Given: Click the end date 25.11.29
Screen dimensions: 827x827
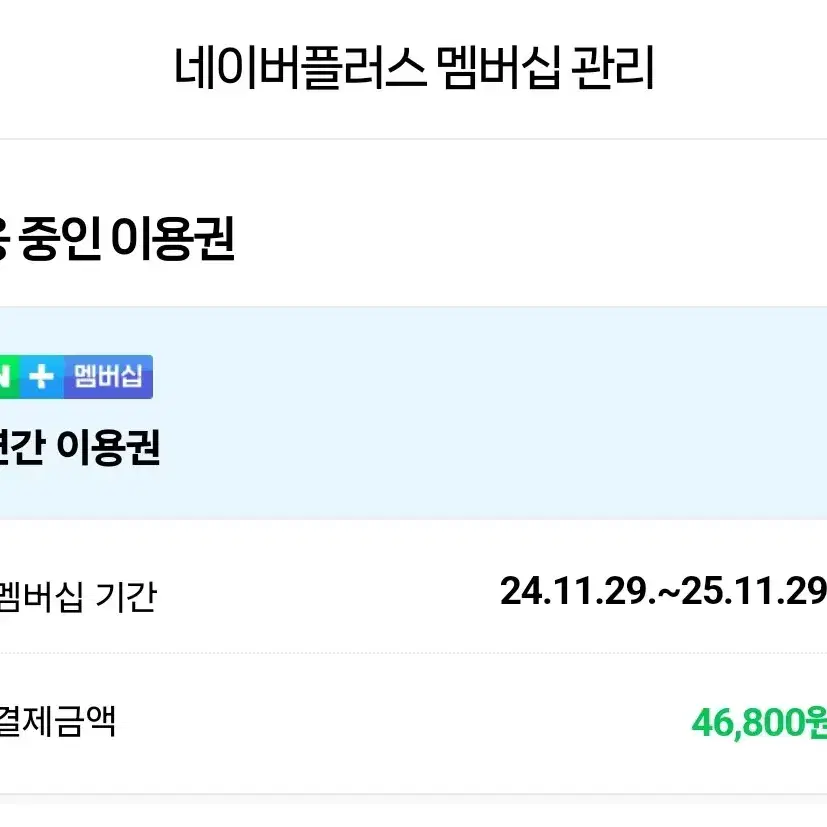Looking at the screenshot, I should tap(754, 591).
